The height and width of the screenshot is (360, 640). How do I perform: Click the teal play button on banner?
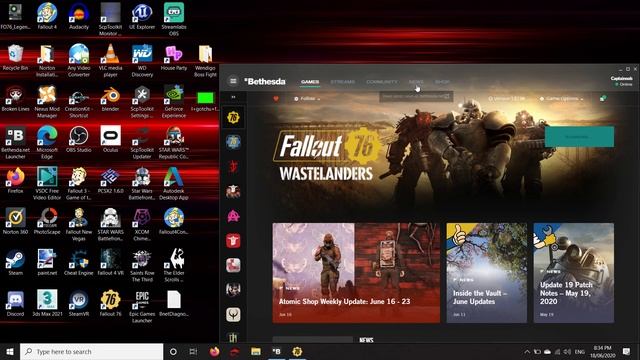pyautogui.click(x=579, y=137)
